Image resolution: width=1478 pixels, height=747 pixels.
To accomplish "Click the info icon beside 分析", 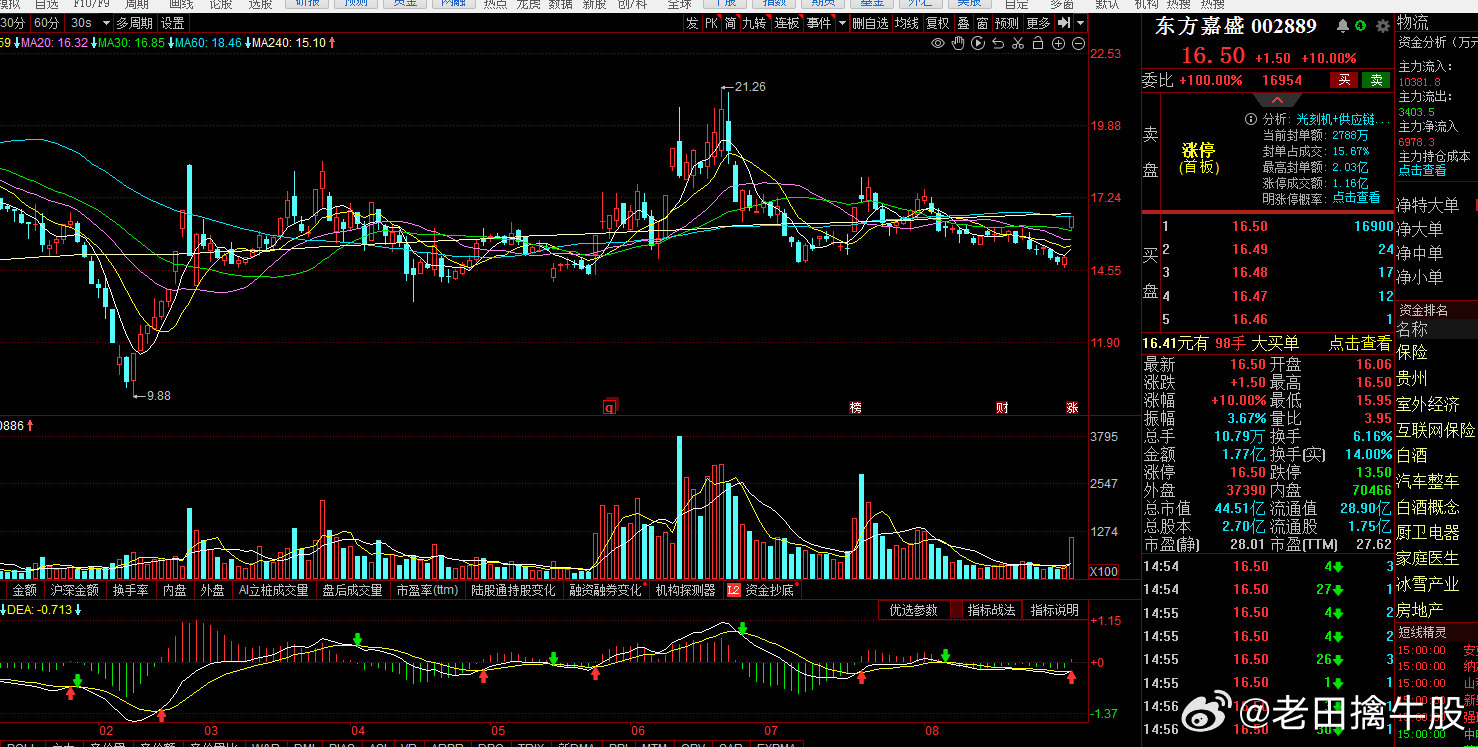I will [1250, 119].
